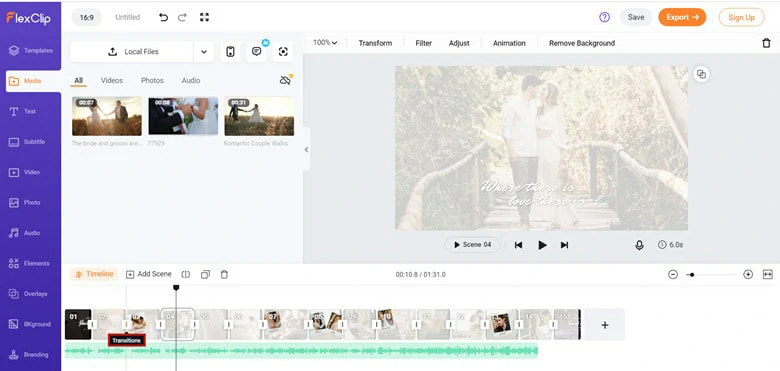Image resolution: width=780 pixels, height=371 pixels.
Task: Click the orange Export button
Action: [682, 17]
